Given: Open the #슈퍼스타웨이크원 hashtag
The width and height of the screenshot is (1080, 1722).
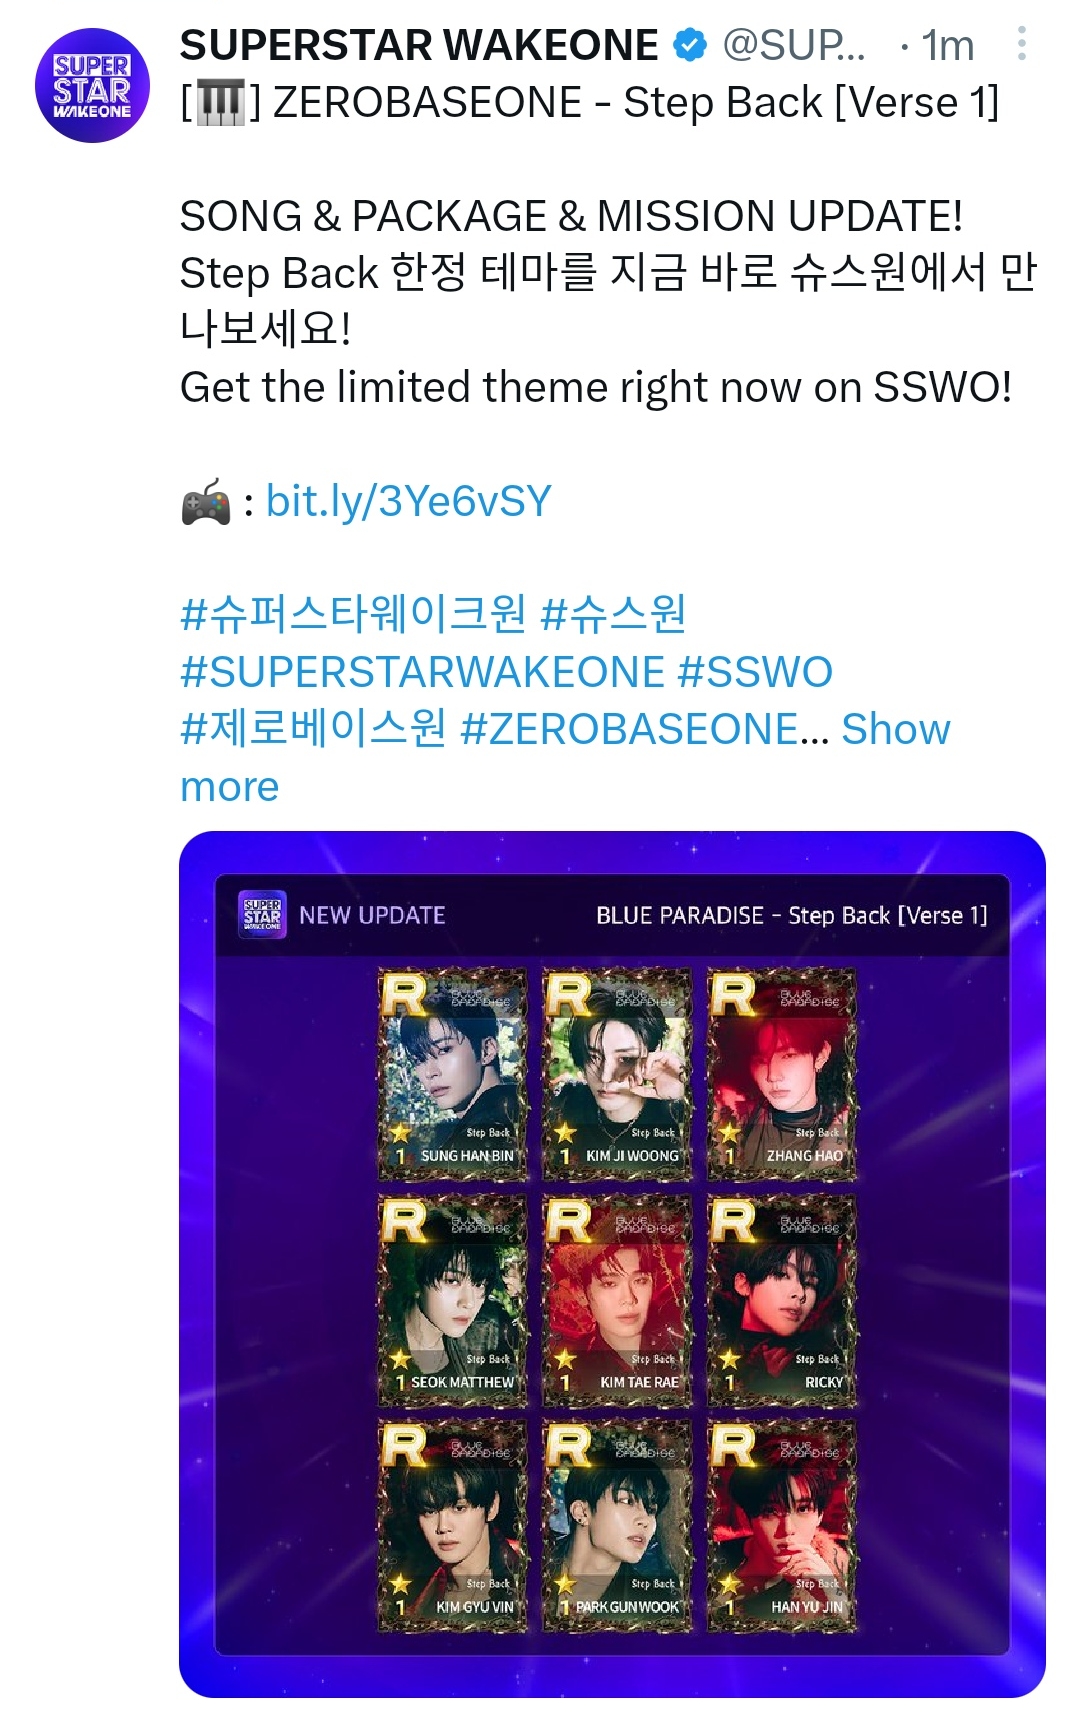Looking at the screenshot, I should pyautogui.click(x=353, y=614).
